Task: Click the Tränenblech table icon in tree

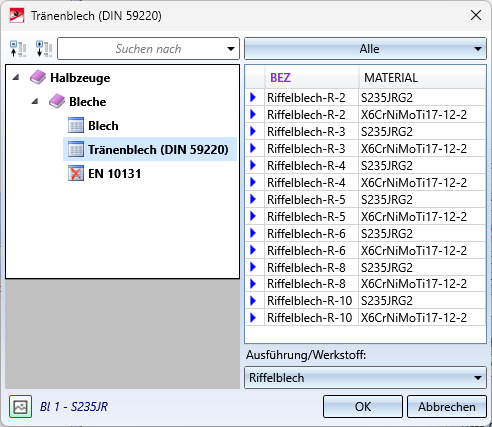Action: coord(76,149)
